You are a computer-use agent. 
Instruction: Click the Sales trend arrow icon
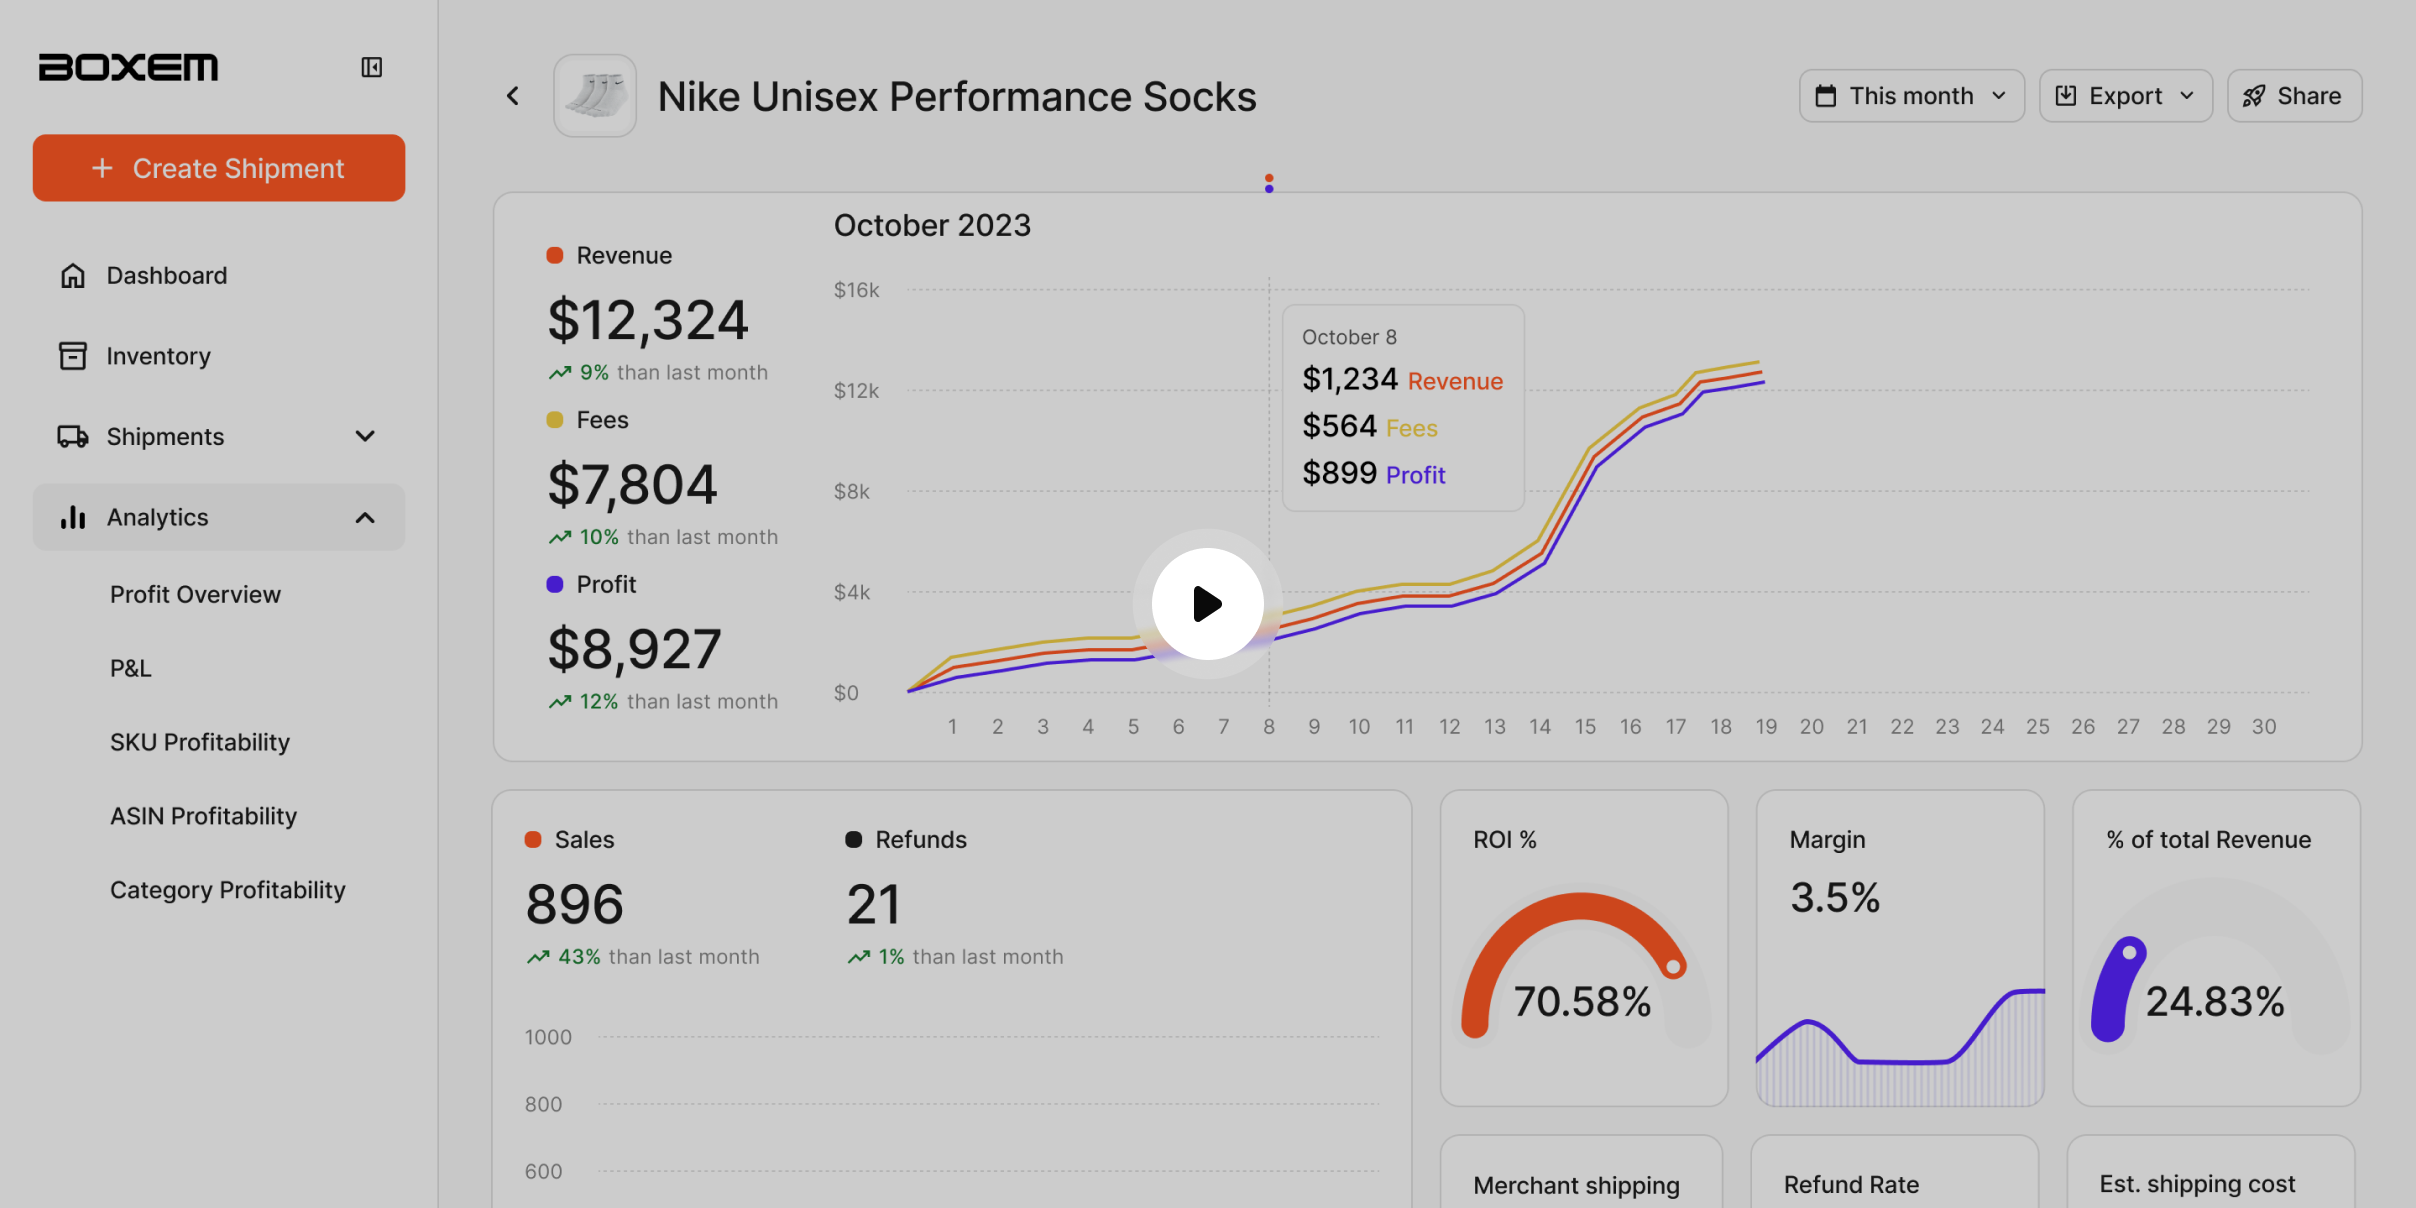[538, 957]
